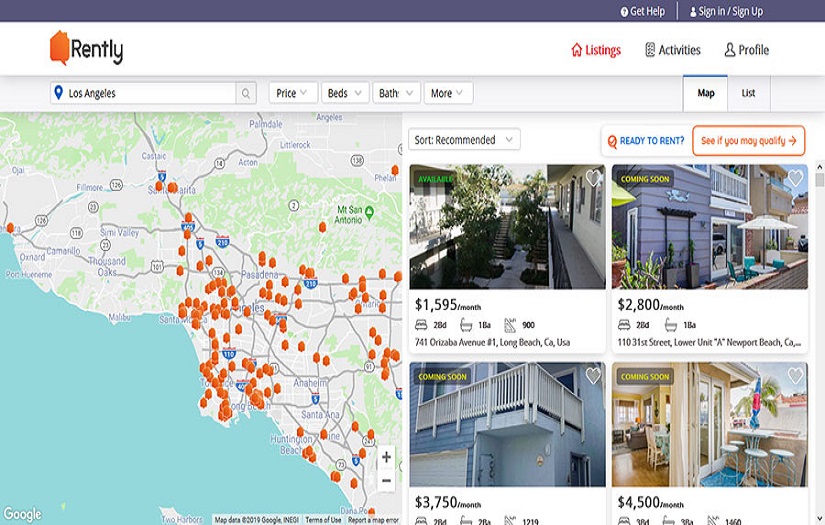Click the $3,750/month price
Image resolution: width=825 pixels, height=525 pixels.
[448, 502]
